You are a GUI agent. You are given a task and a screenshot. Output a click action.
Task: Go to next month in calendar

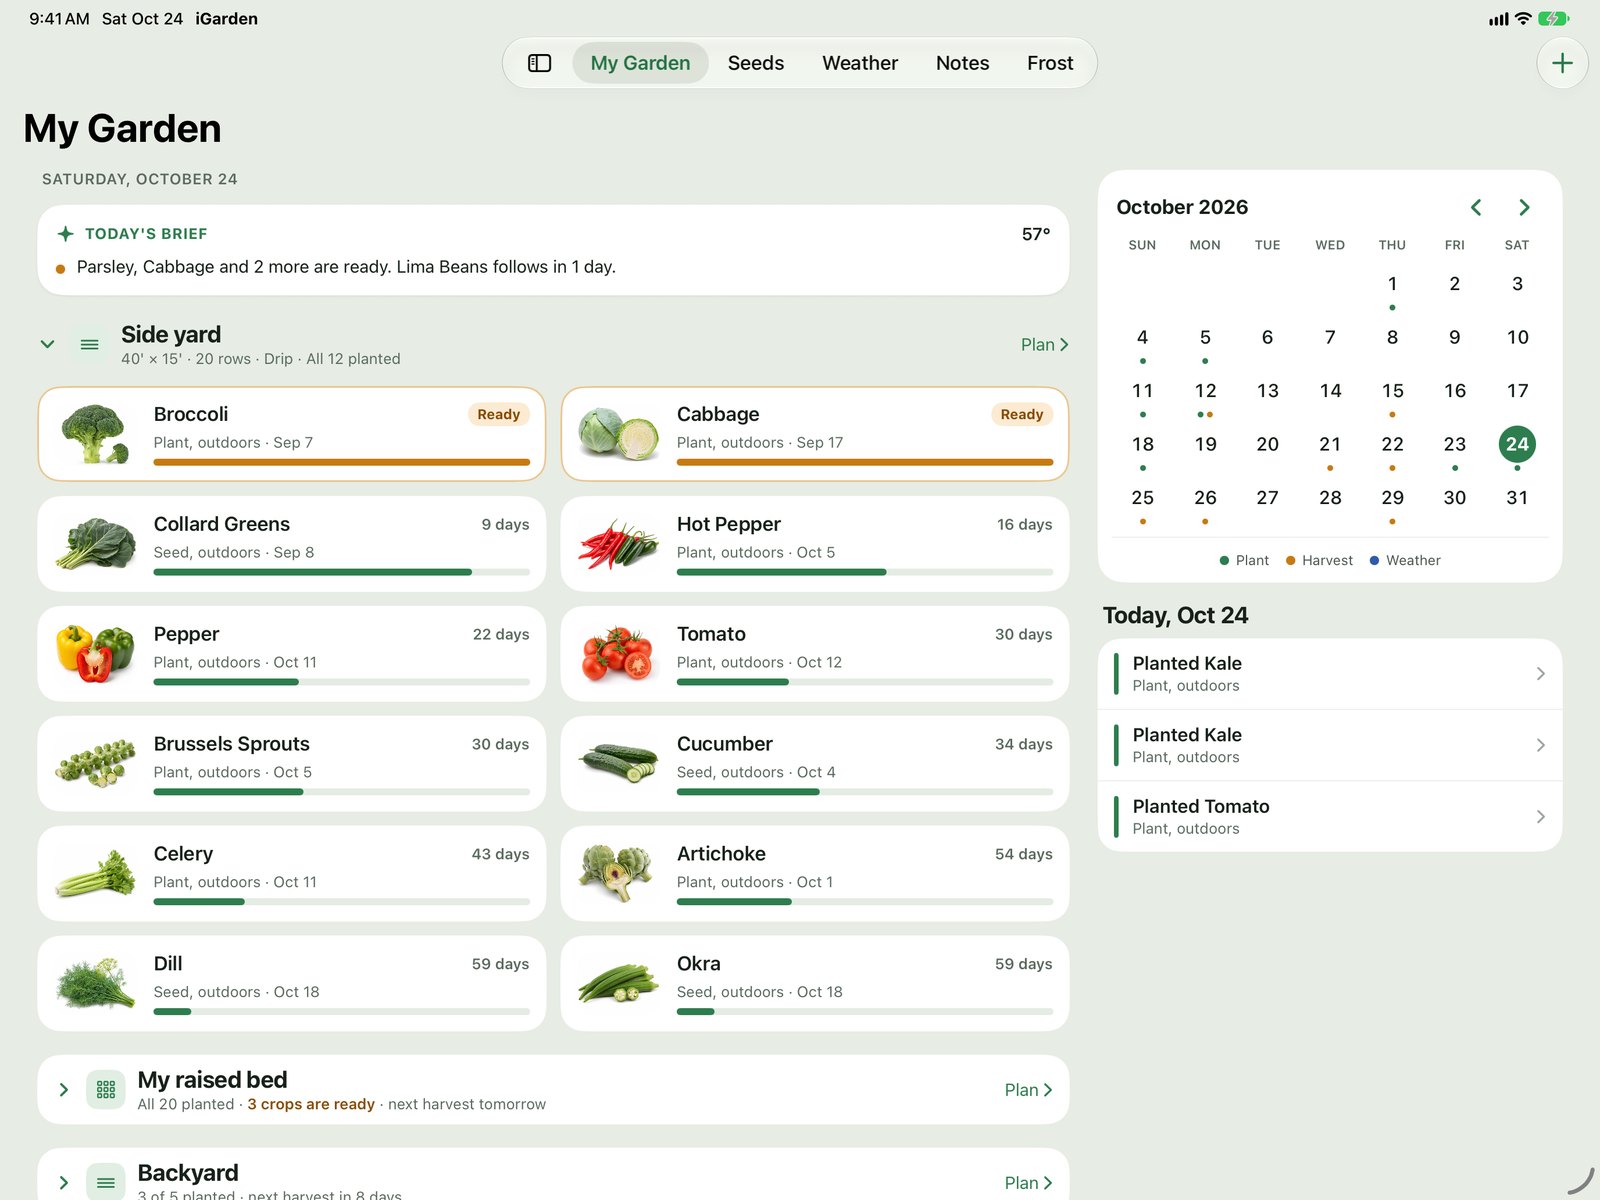click(x=1524, y=207)
